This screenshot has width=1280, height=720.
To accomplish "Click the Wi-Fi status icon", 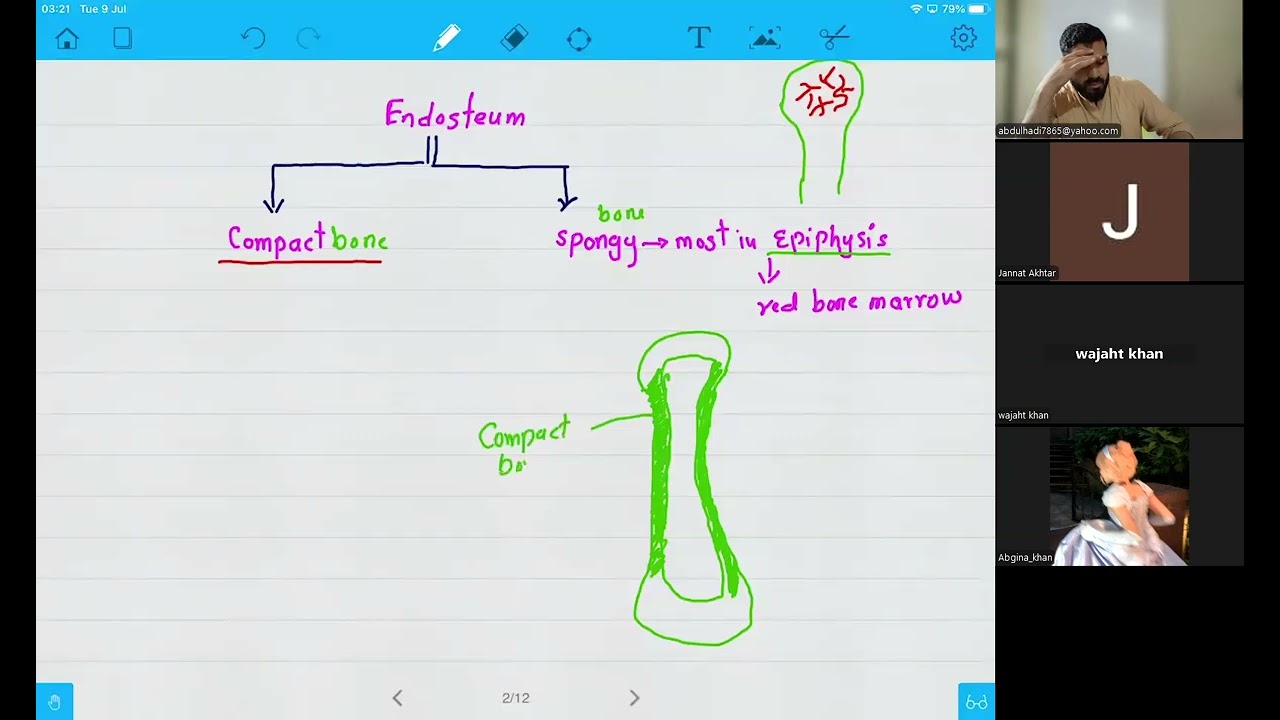I will pyautogui.click(x=916, y=9).
